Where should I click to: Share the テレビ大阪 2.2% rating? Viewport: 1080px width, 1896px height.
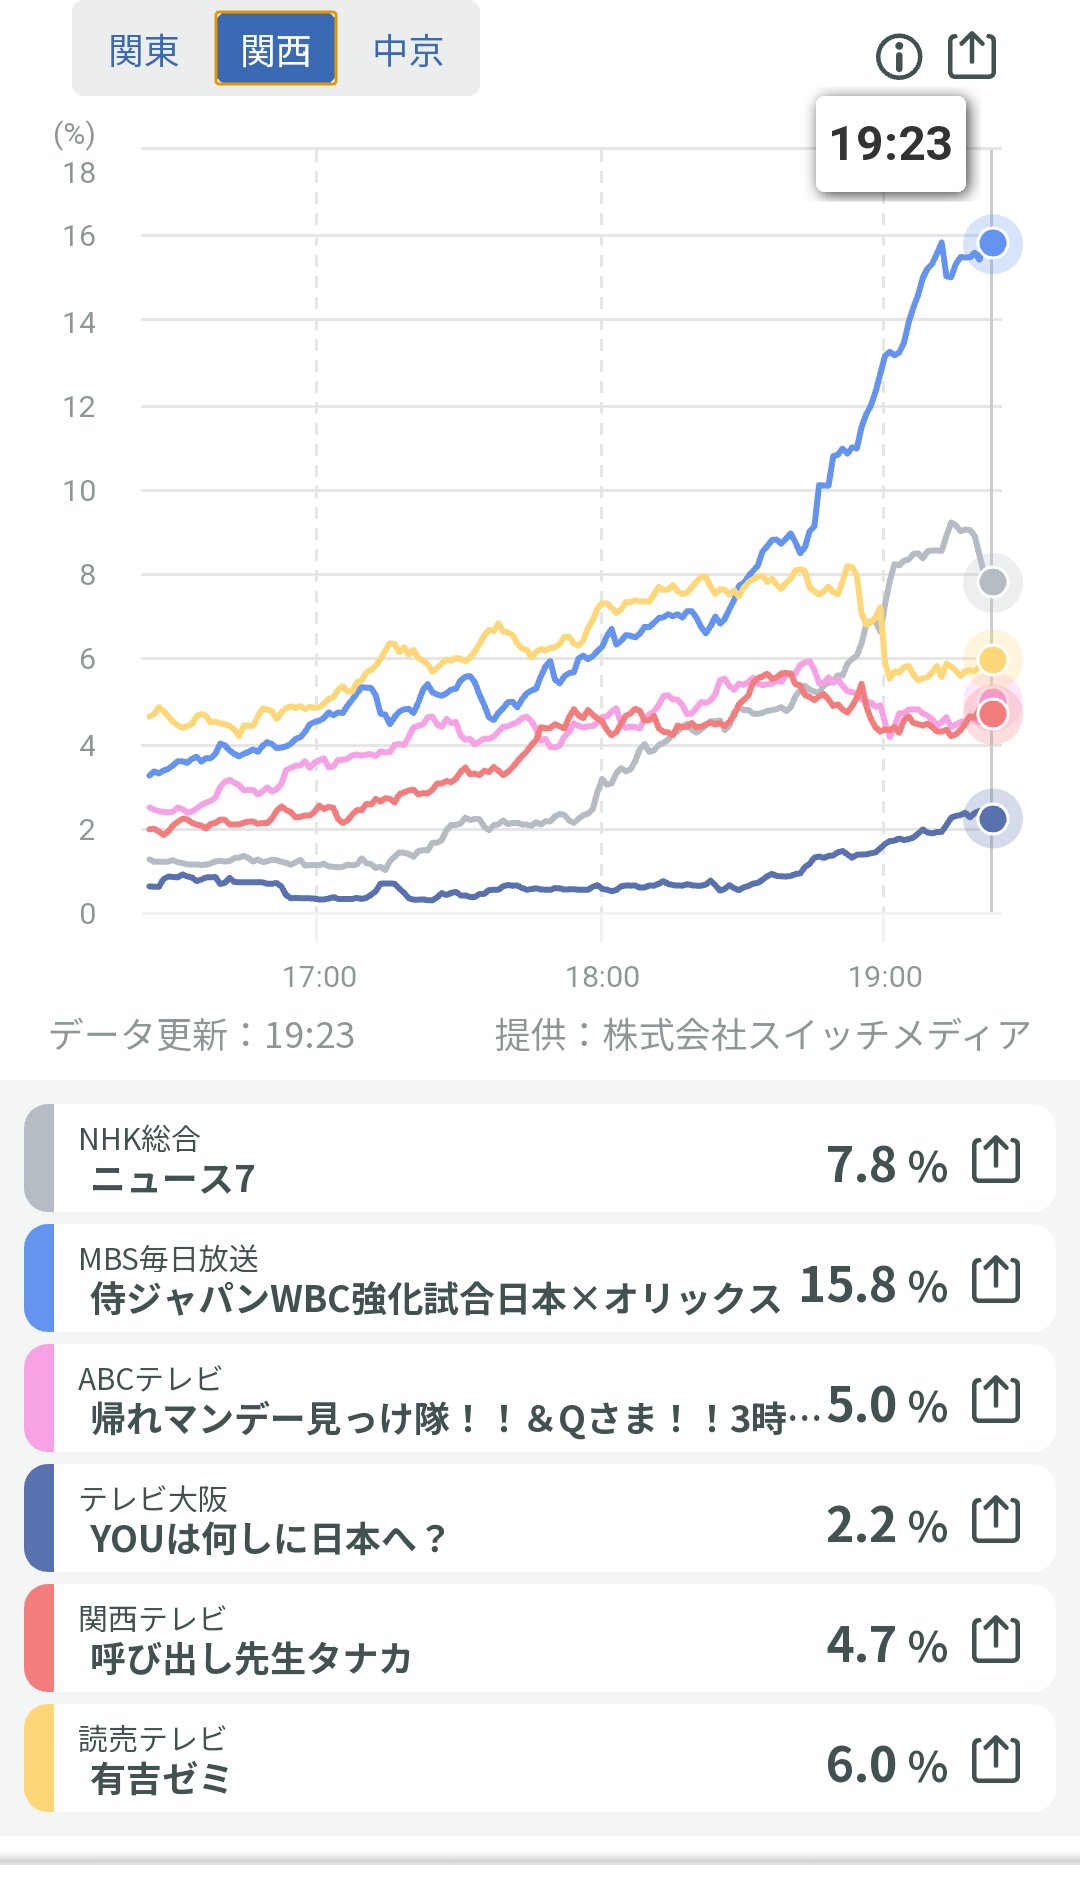pos(996,1520)
